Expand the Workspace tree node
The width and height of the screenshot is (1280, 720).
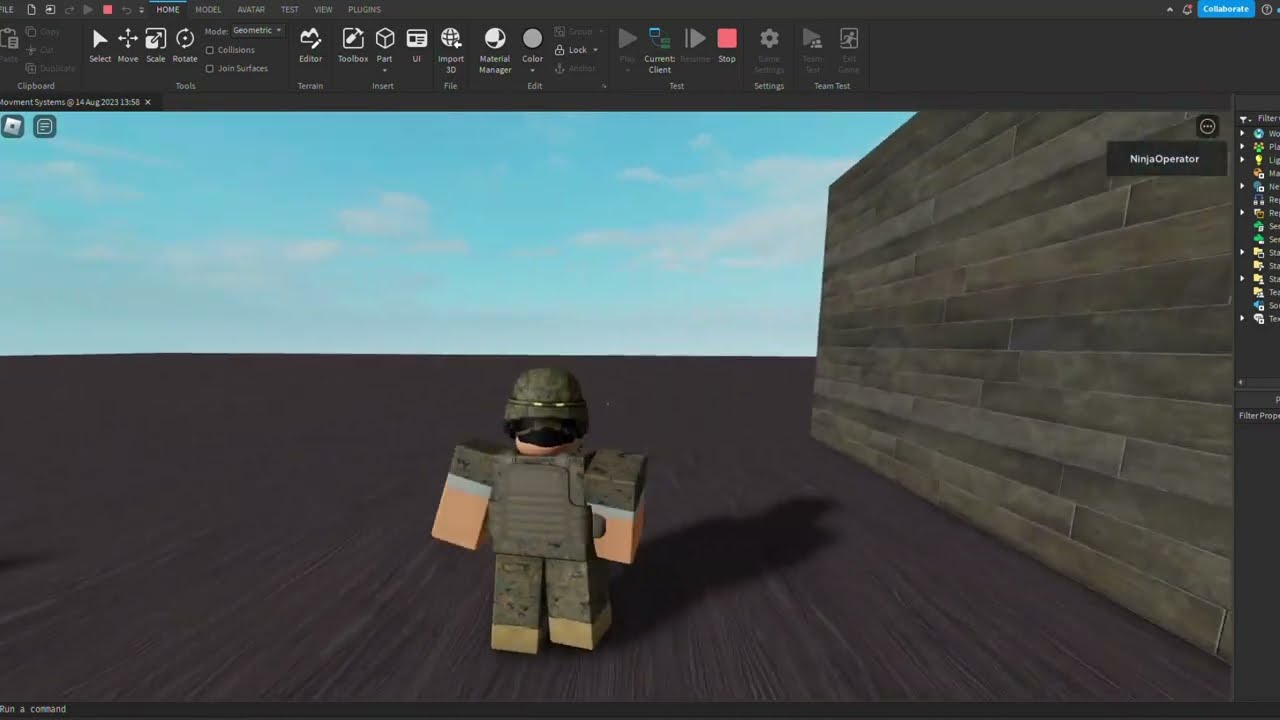[x=1243, y=133]
